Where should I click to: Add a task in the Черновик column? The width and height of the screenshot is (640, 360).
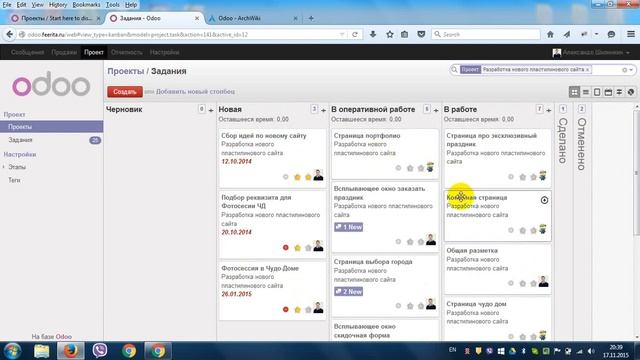211,110
